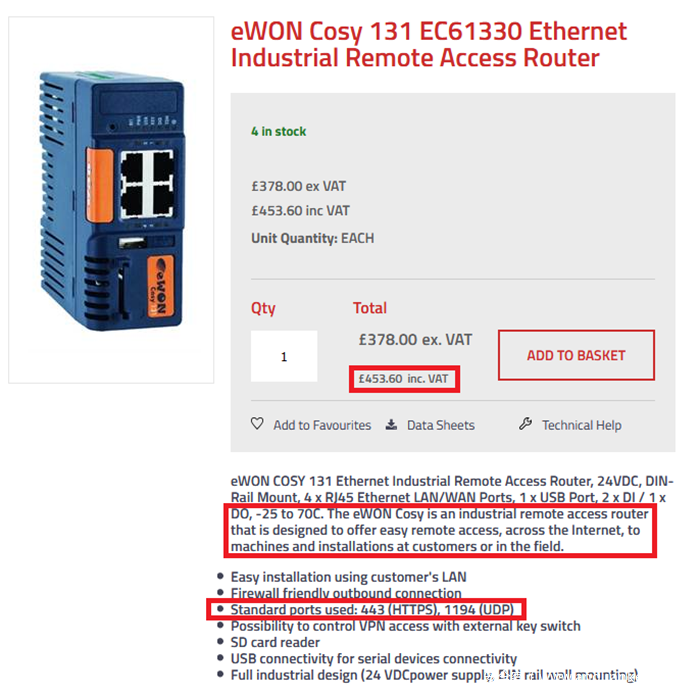Click the £378.00 ex VAT price

pyautogui.click(x=298, y=186)
